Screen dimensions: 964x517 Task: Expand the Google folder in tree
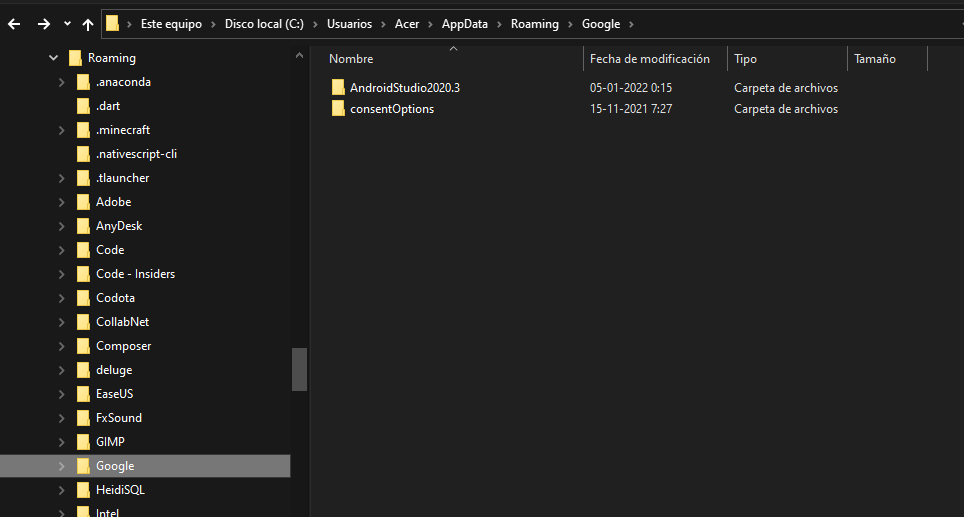coord(62,466)
